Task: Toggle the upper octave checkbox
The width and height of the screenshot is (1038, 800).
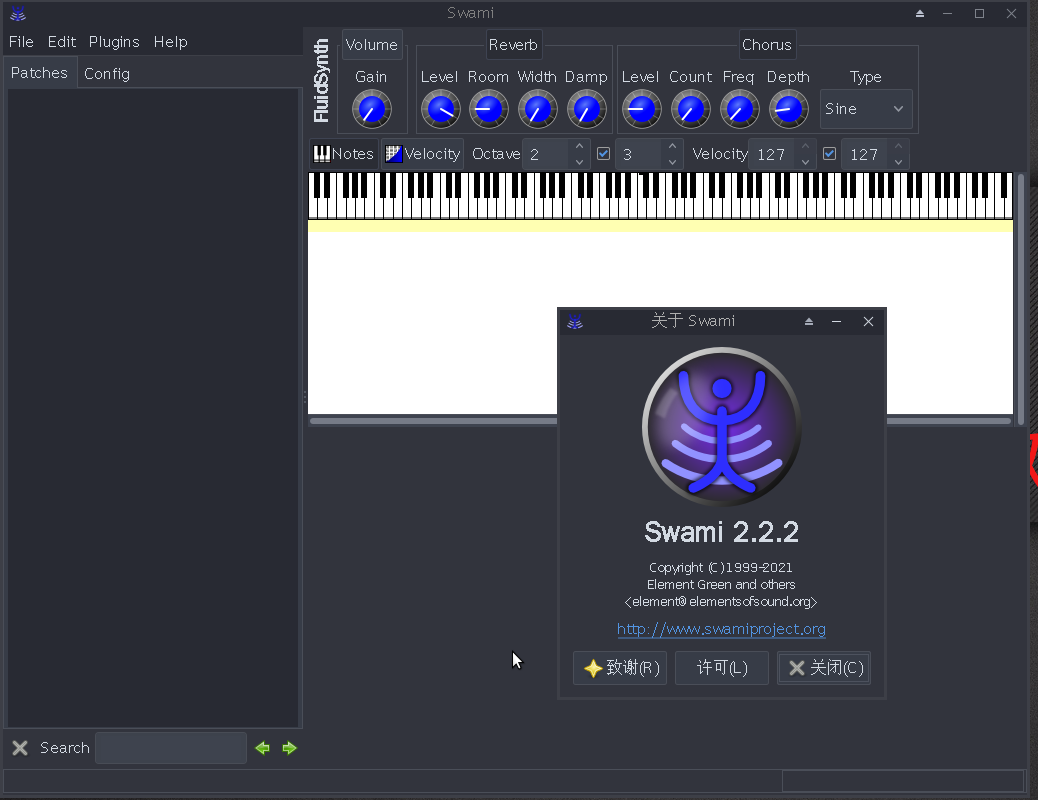Action: [x=603, y=154]
